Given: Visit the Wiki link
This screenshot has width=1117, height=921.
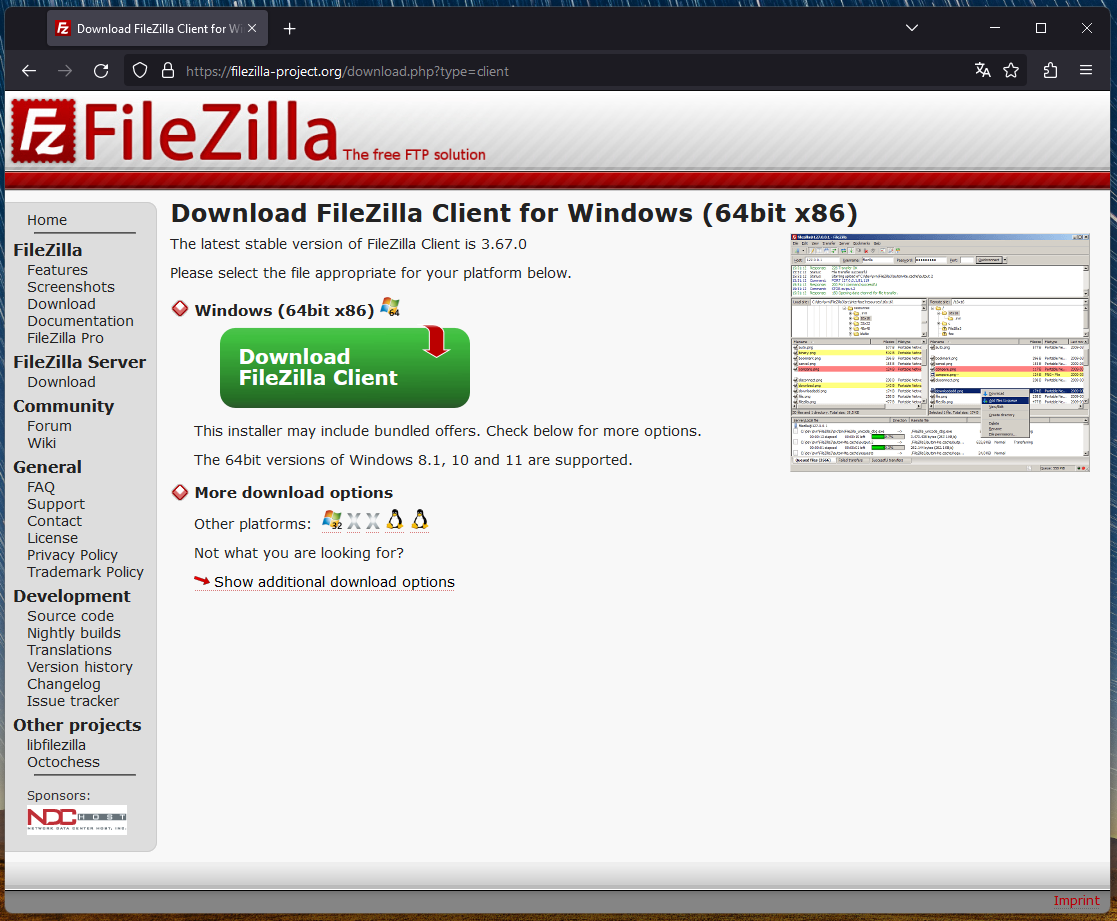Looking at the screenshot, I should point(41,443).
